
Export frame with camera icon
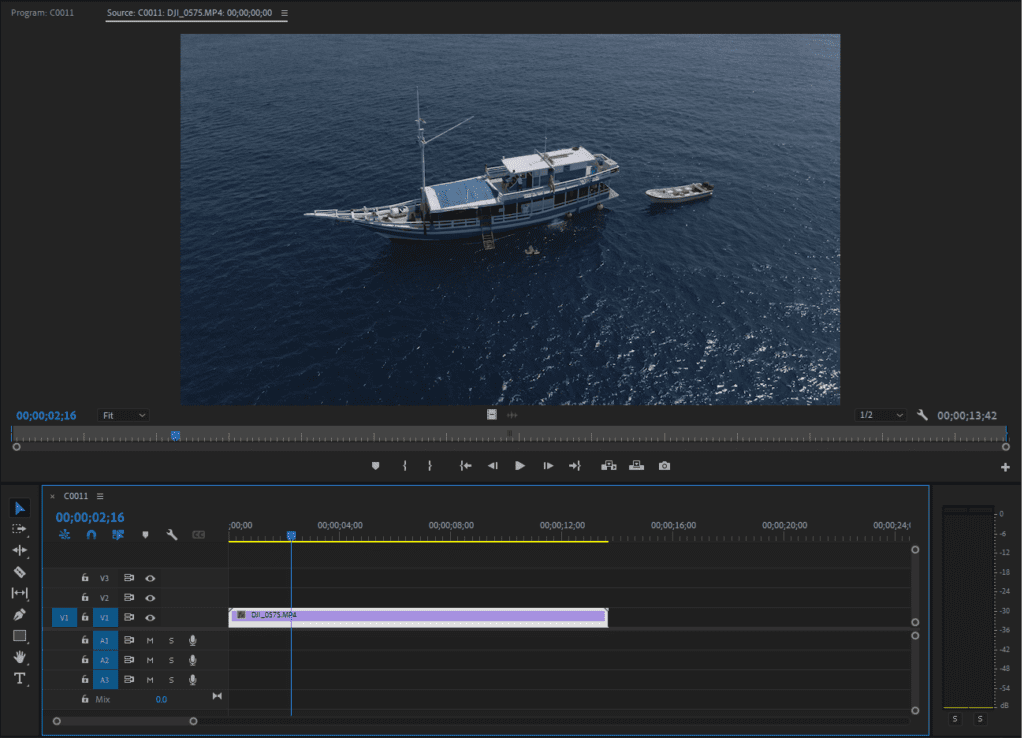pyautogui.click(x=664, y=466)
